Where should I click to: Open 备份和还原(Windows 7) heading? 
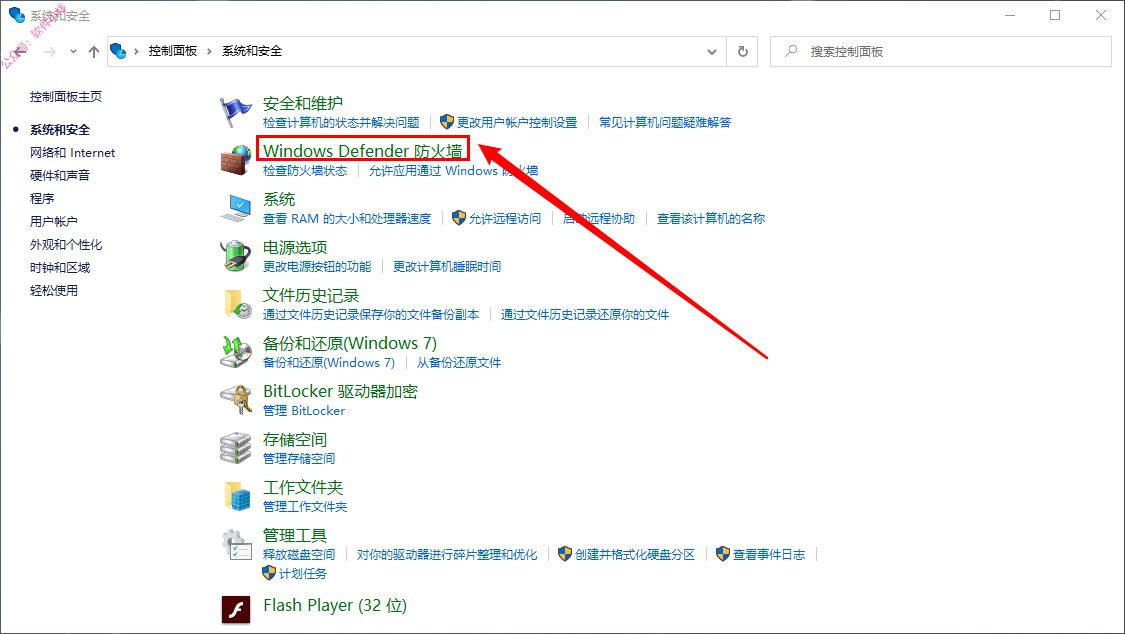(x=350, y=344)
